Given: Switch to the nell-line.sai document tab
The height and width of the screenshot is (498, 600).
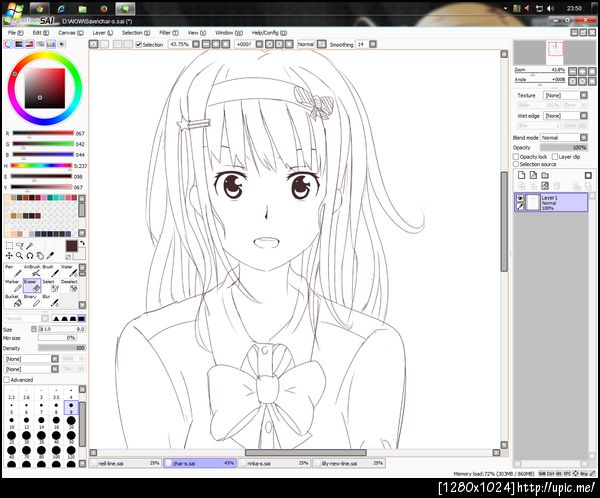Looking at the screenshot, I should tap(126, 463).
